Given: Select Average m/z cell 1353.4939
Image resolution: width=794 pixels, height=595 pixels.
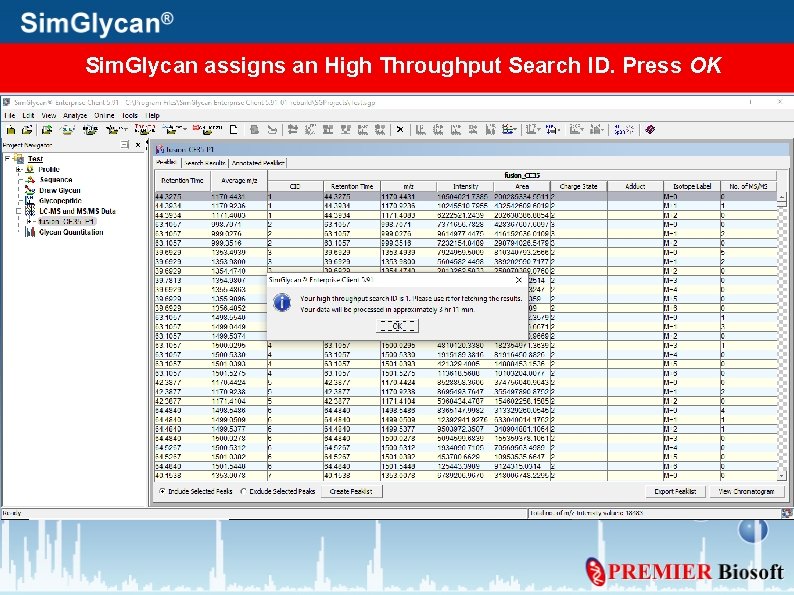Looking at the screenshot, I should point(239,252).
